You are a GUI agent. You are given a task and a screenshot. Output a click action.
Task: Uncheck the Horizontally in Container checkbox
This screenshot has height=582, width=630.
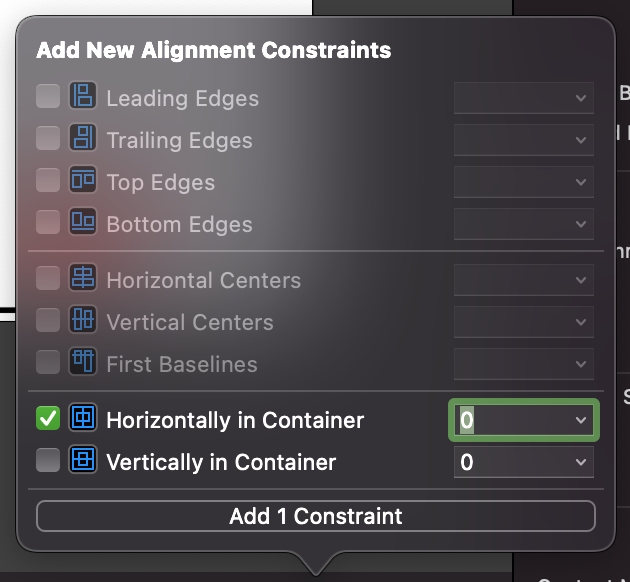click(x=48, y=419)
